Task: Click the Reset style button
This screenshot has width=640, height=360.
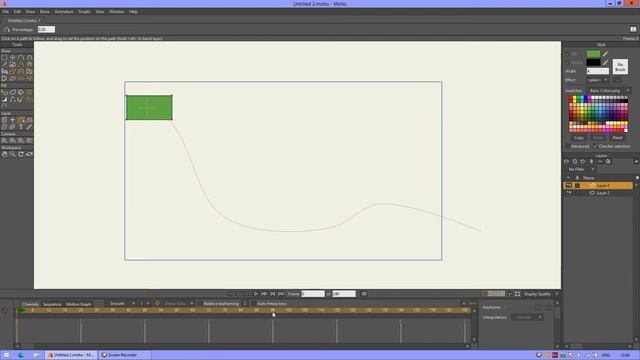Action: tap(617, 138)
